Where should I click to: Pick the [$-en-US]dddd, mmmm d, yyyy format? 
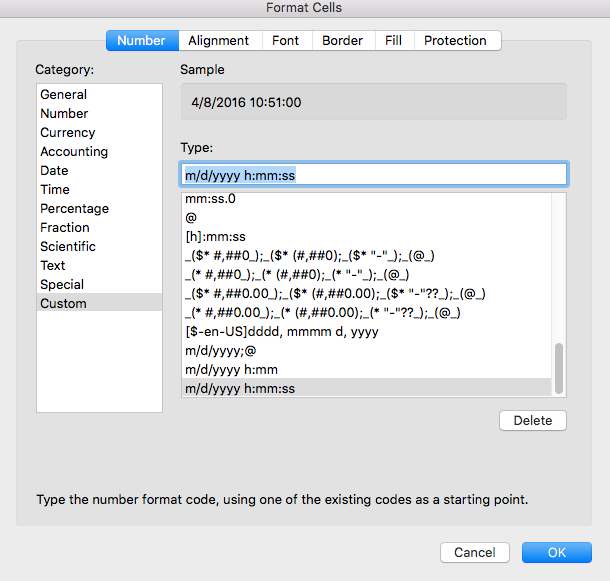pos(281,332)
